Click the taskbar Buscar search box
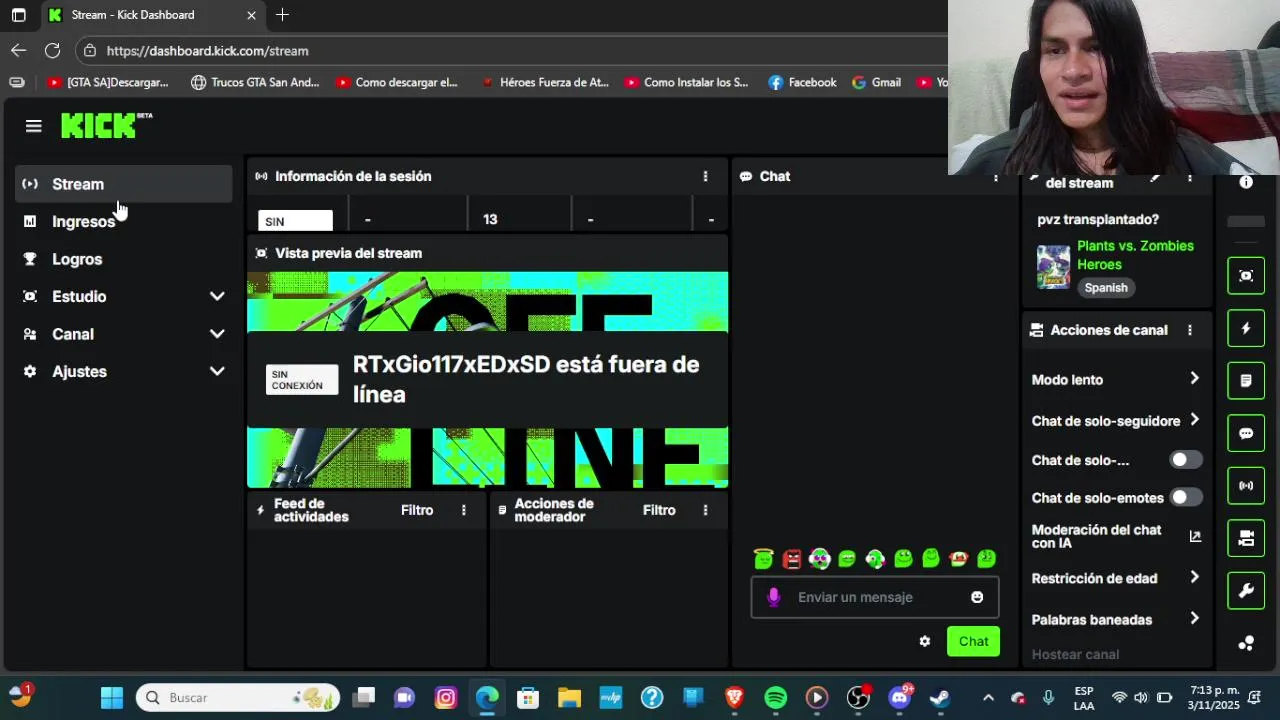Image resolution: width=1280 pixels, height=720 pixels. coord(238,697)
